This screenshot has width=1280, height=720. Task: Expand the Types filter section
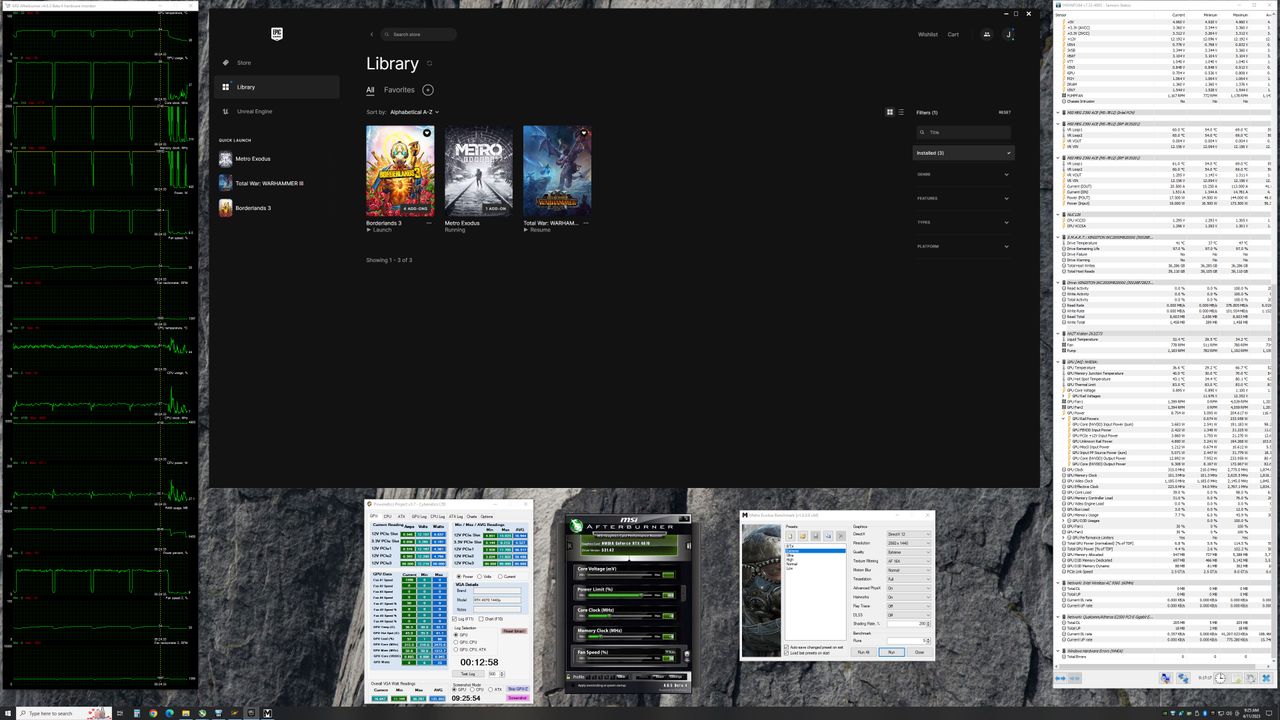pyautogui.click(x=964, y=222)
